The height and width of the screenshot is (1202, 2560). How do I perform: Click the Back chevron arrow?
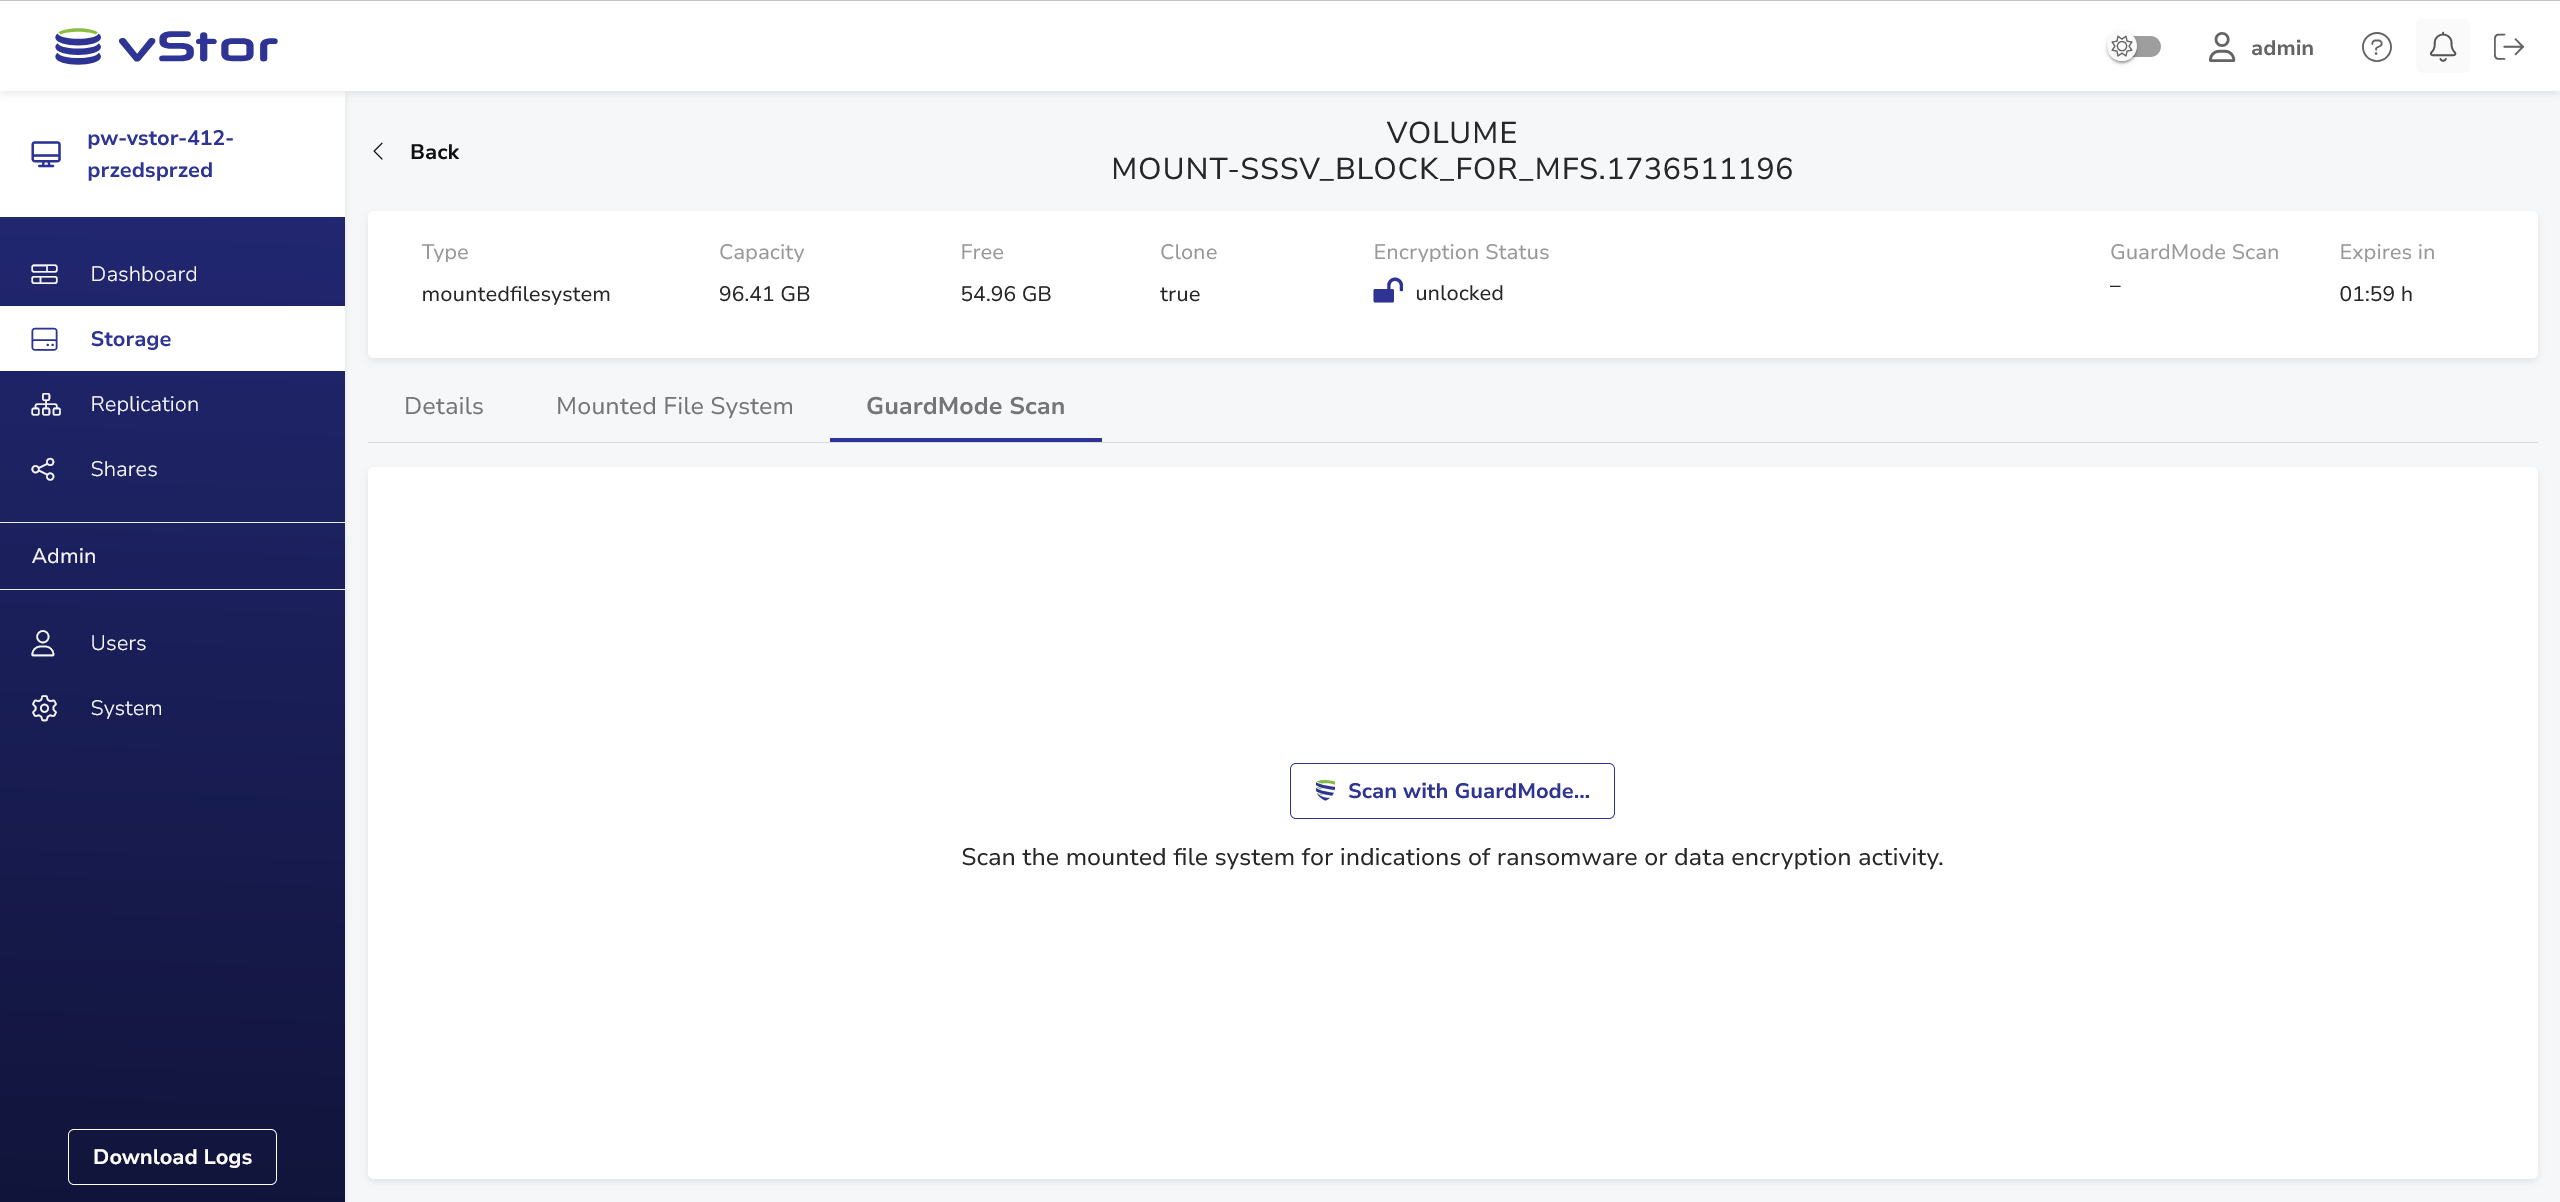(379, 151)
